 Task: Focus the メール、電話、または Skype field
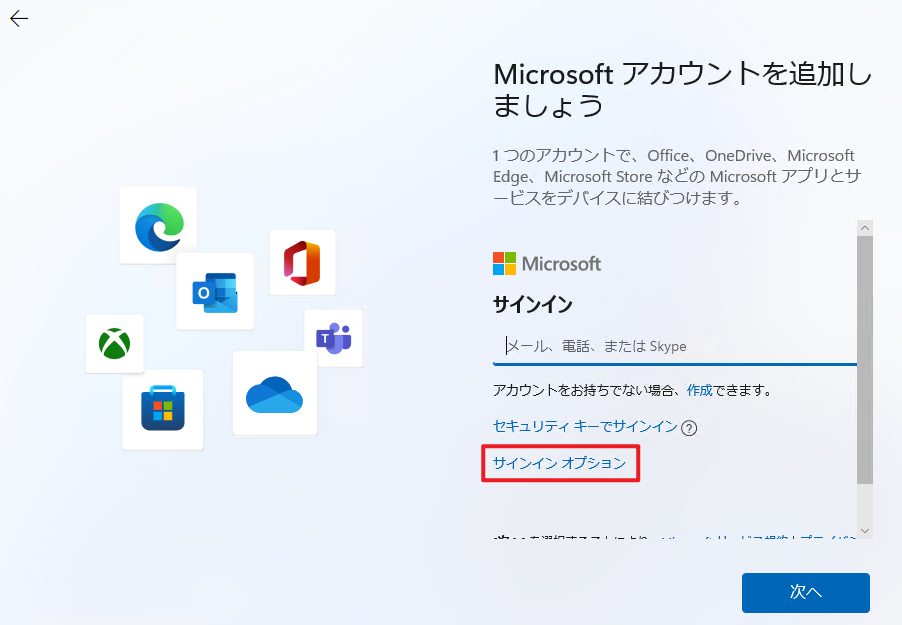tap(674, 346)
